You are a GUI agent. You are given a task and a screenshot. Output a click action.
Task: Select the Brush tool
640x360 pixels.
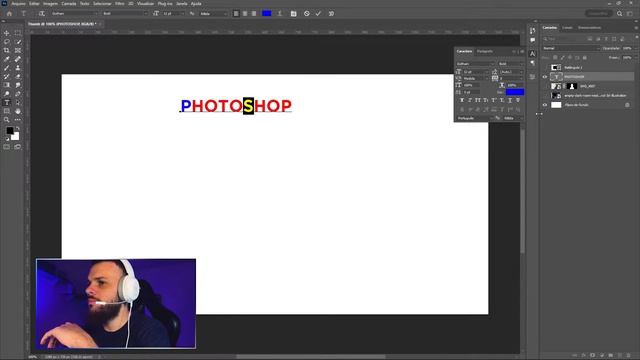7,68
